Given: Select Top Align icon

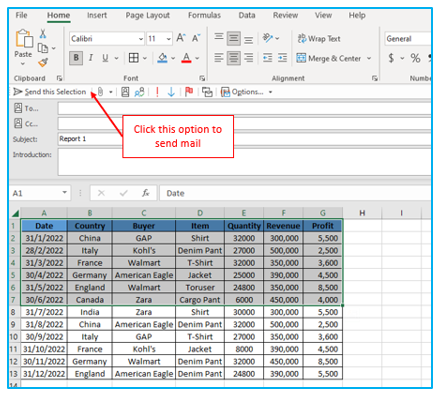Looking at the screenshot, I should point(219,37).
